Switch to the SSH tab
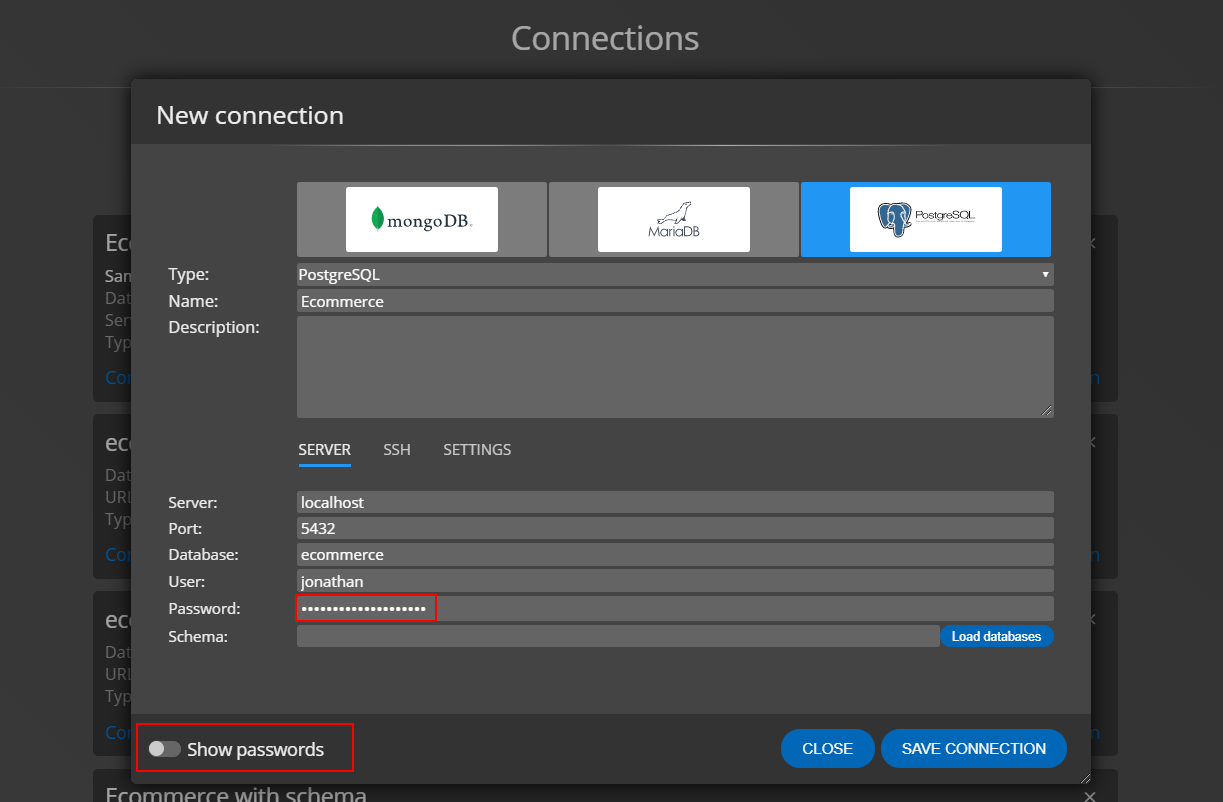Screen dimensions: 1223x802 [397, 450]
